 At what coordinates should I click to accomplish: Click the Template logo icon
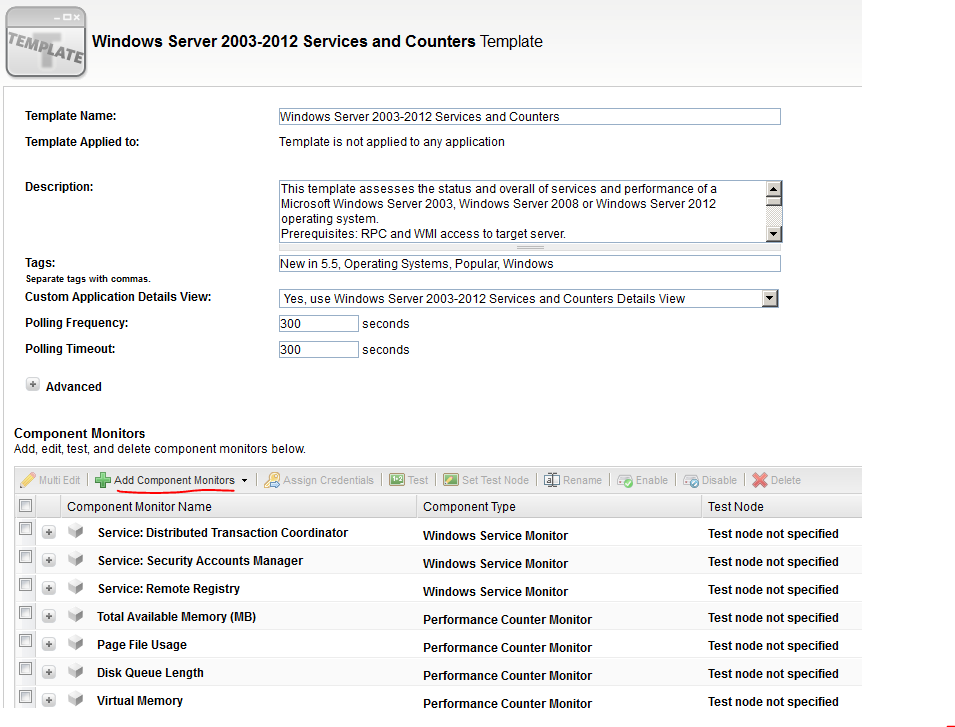[46, 42]
